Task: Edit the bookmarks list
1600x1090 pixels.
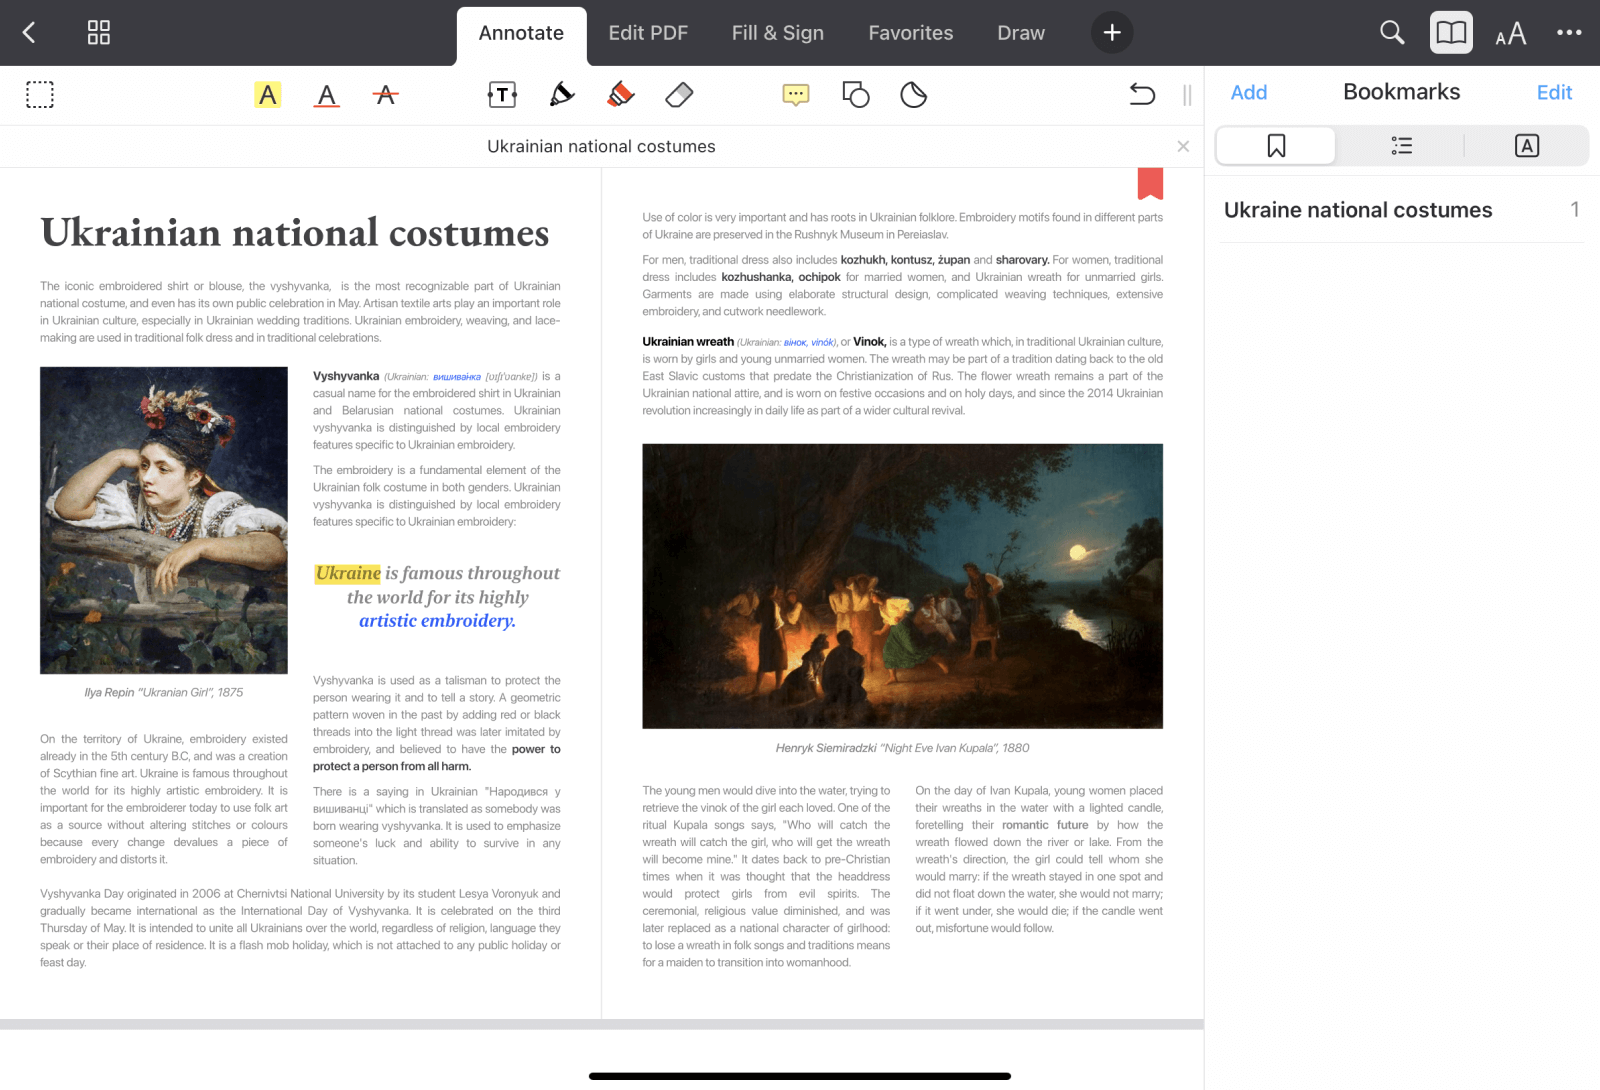Action: pos(1554,92)
